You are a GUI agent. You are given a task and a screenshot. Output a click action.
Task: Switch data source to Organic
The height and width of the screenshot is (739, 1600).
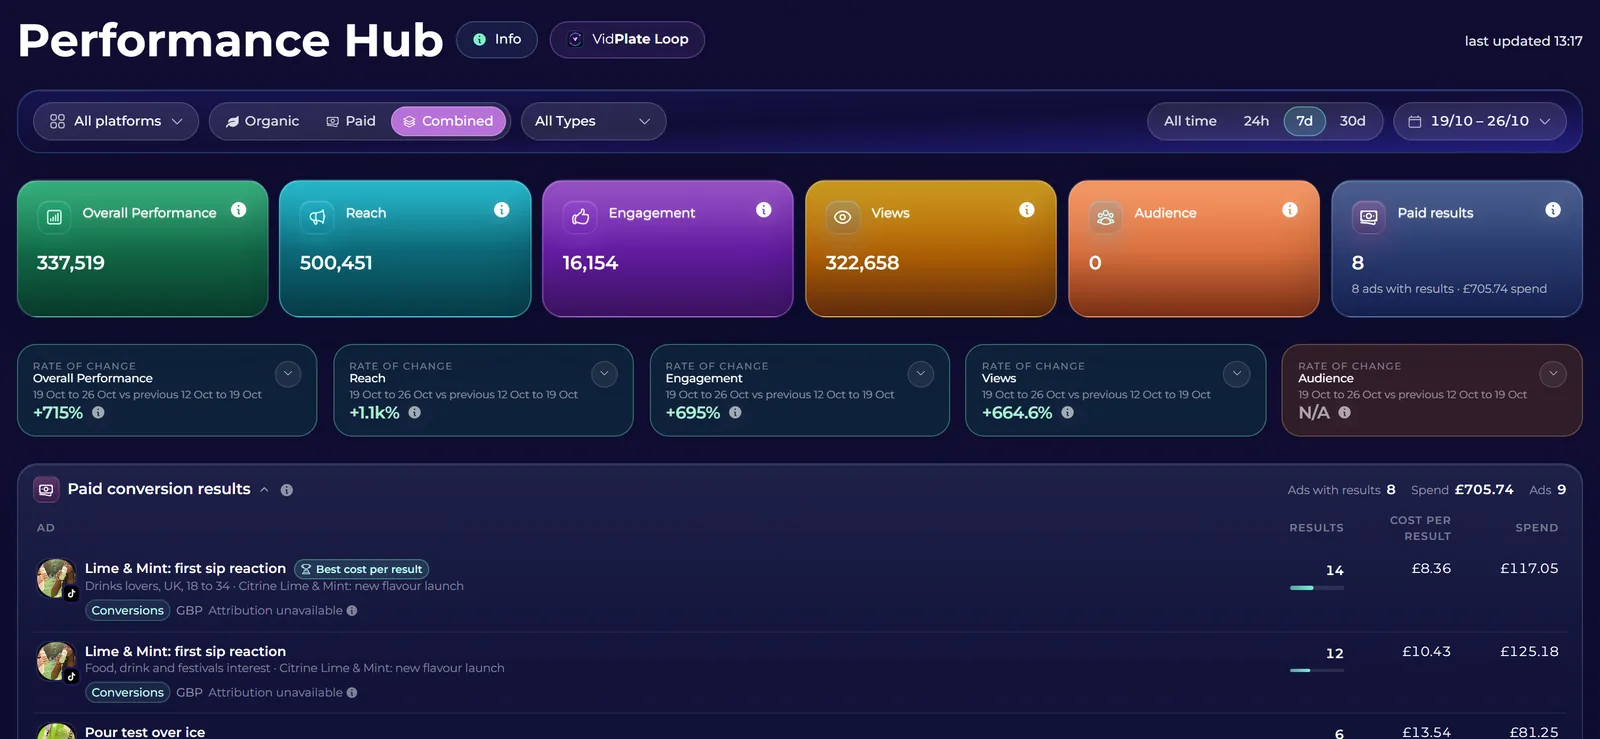tap(262, 121)
